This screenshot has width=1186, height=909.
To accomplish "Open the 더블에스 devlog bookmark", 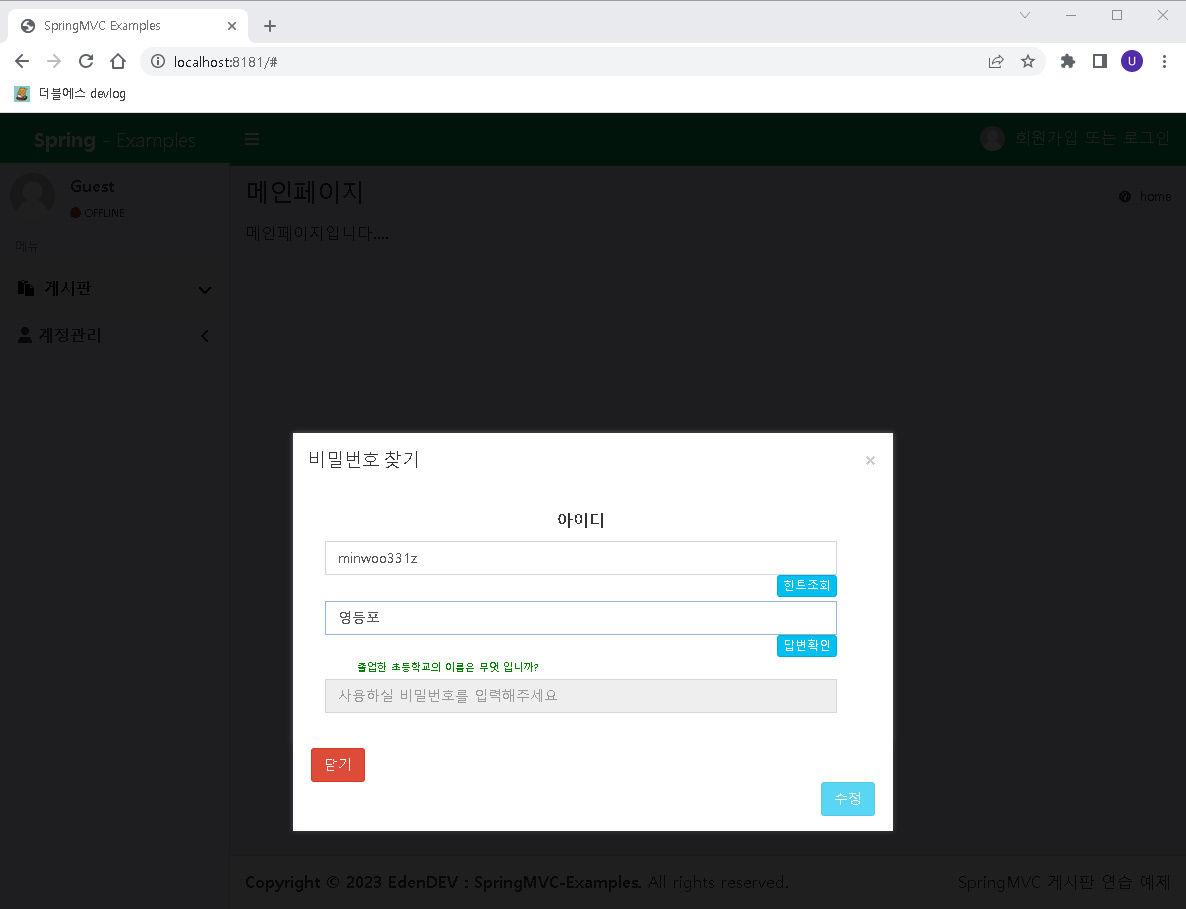I will (x=70, y=93).
